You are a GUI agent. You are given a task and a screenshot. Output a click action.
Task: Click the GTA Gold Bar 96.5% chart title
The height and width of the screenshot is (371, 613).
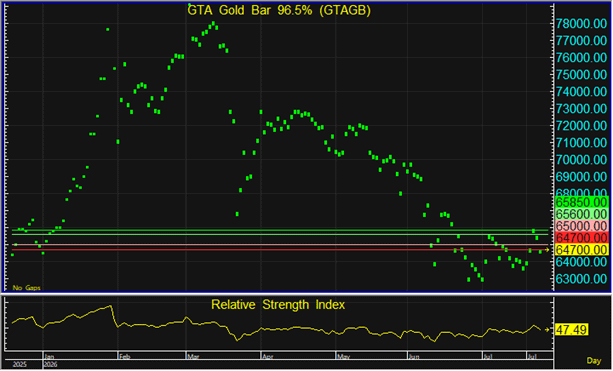coord(279,11)
